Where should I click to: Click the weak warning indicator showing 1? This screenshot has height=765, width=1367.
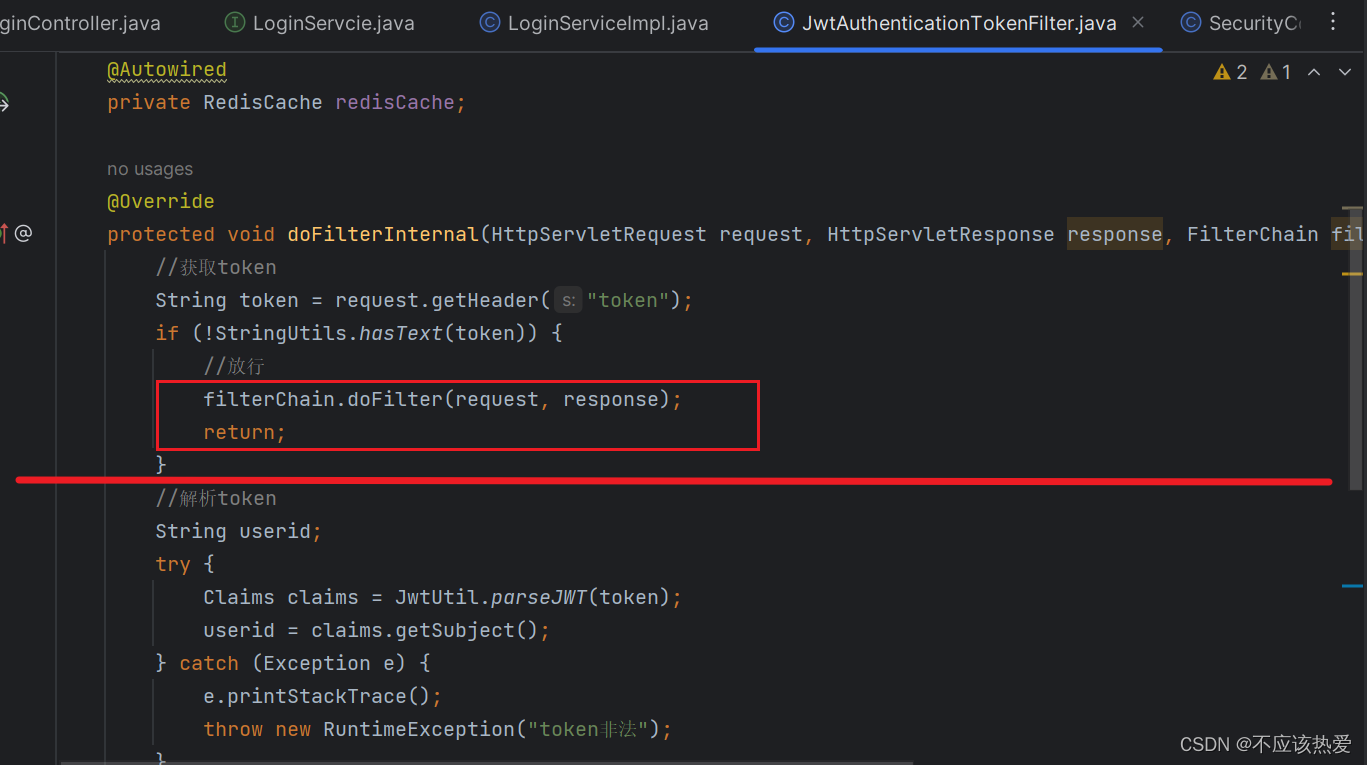pos(1276,72)
